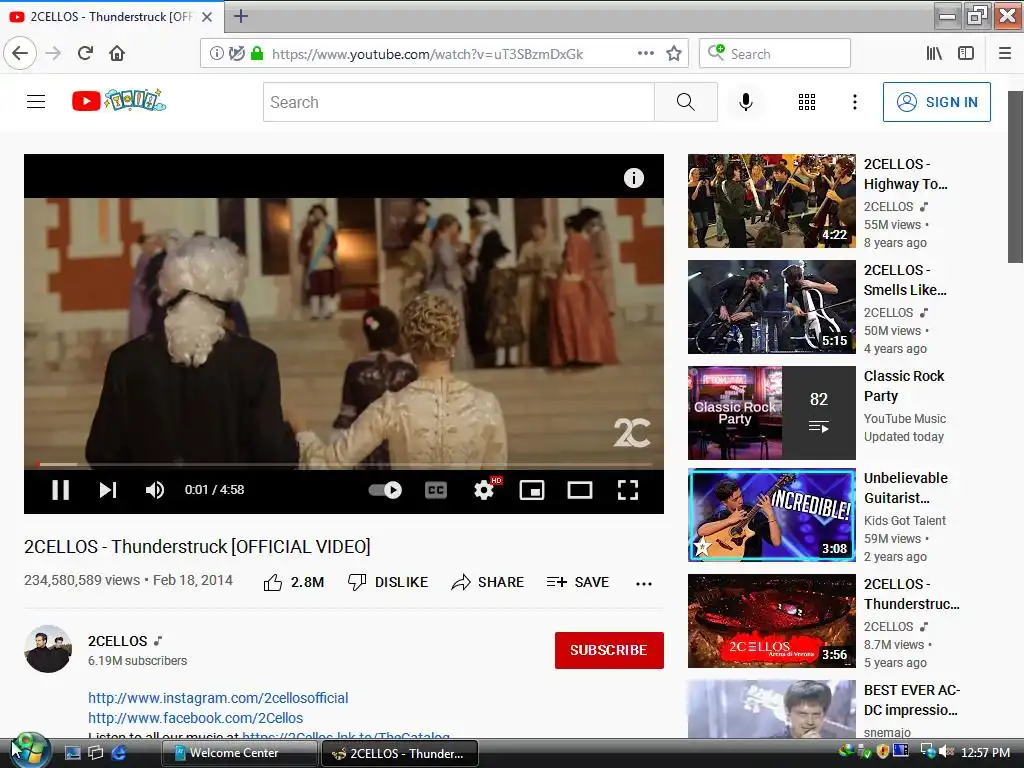Click the YouTube search magnifier button
This screenshot has width=1024, height=768.
[686, 102]
